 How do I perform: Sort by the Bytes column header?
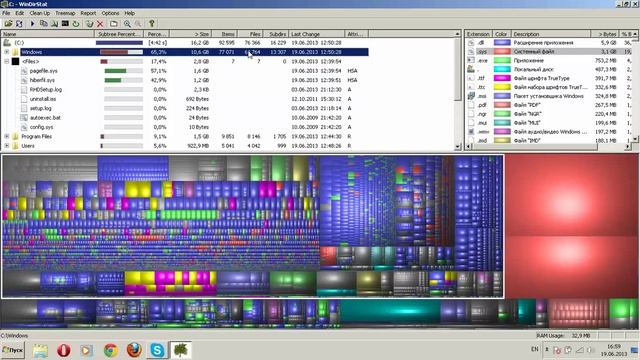(x=604, y=34)
